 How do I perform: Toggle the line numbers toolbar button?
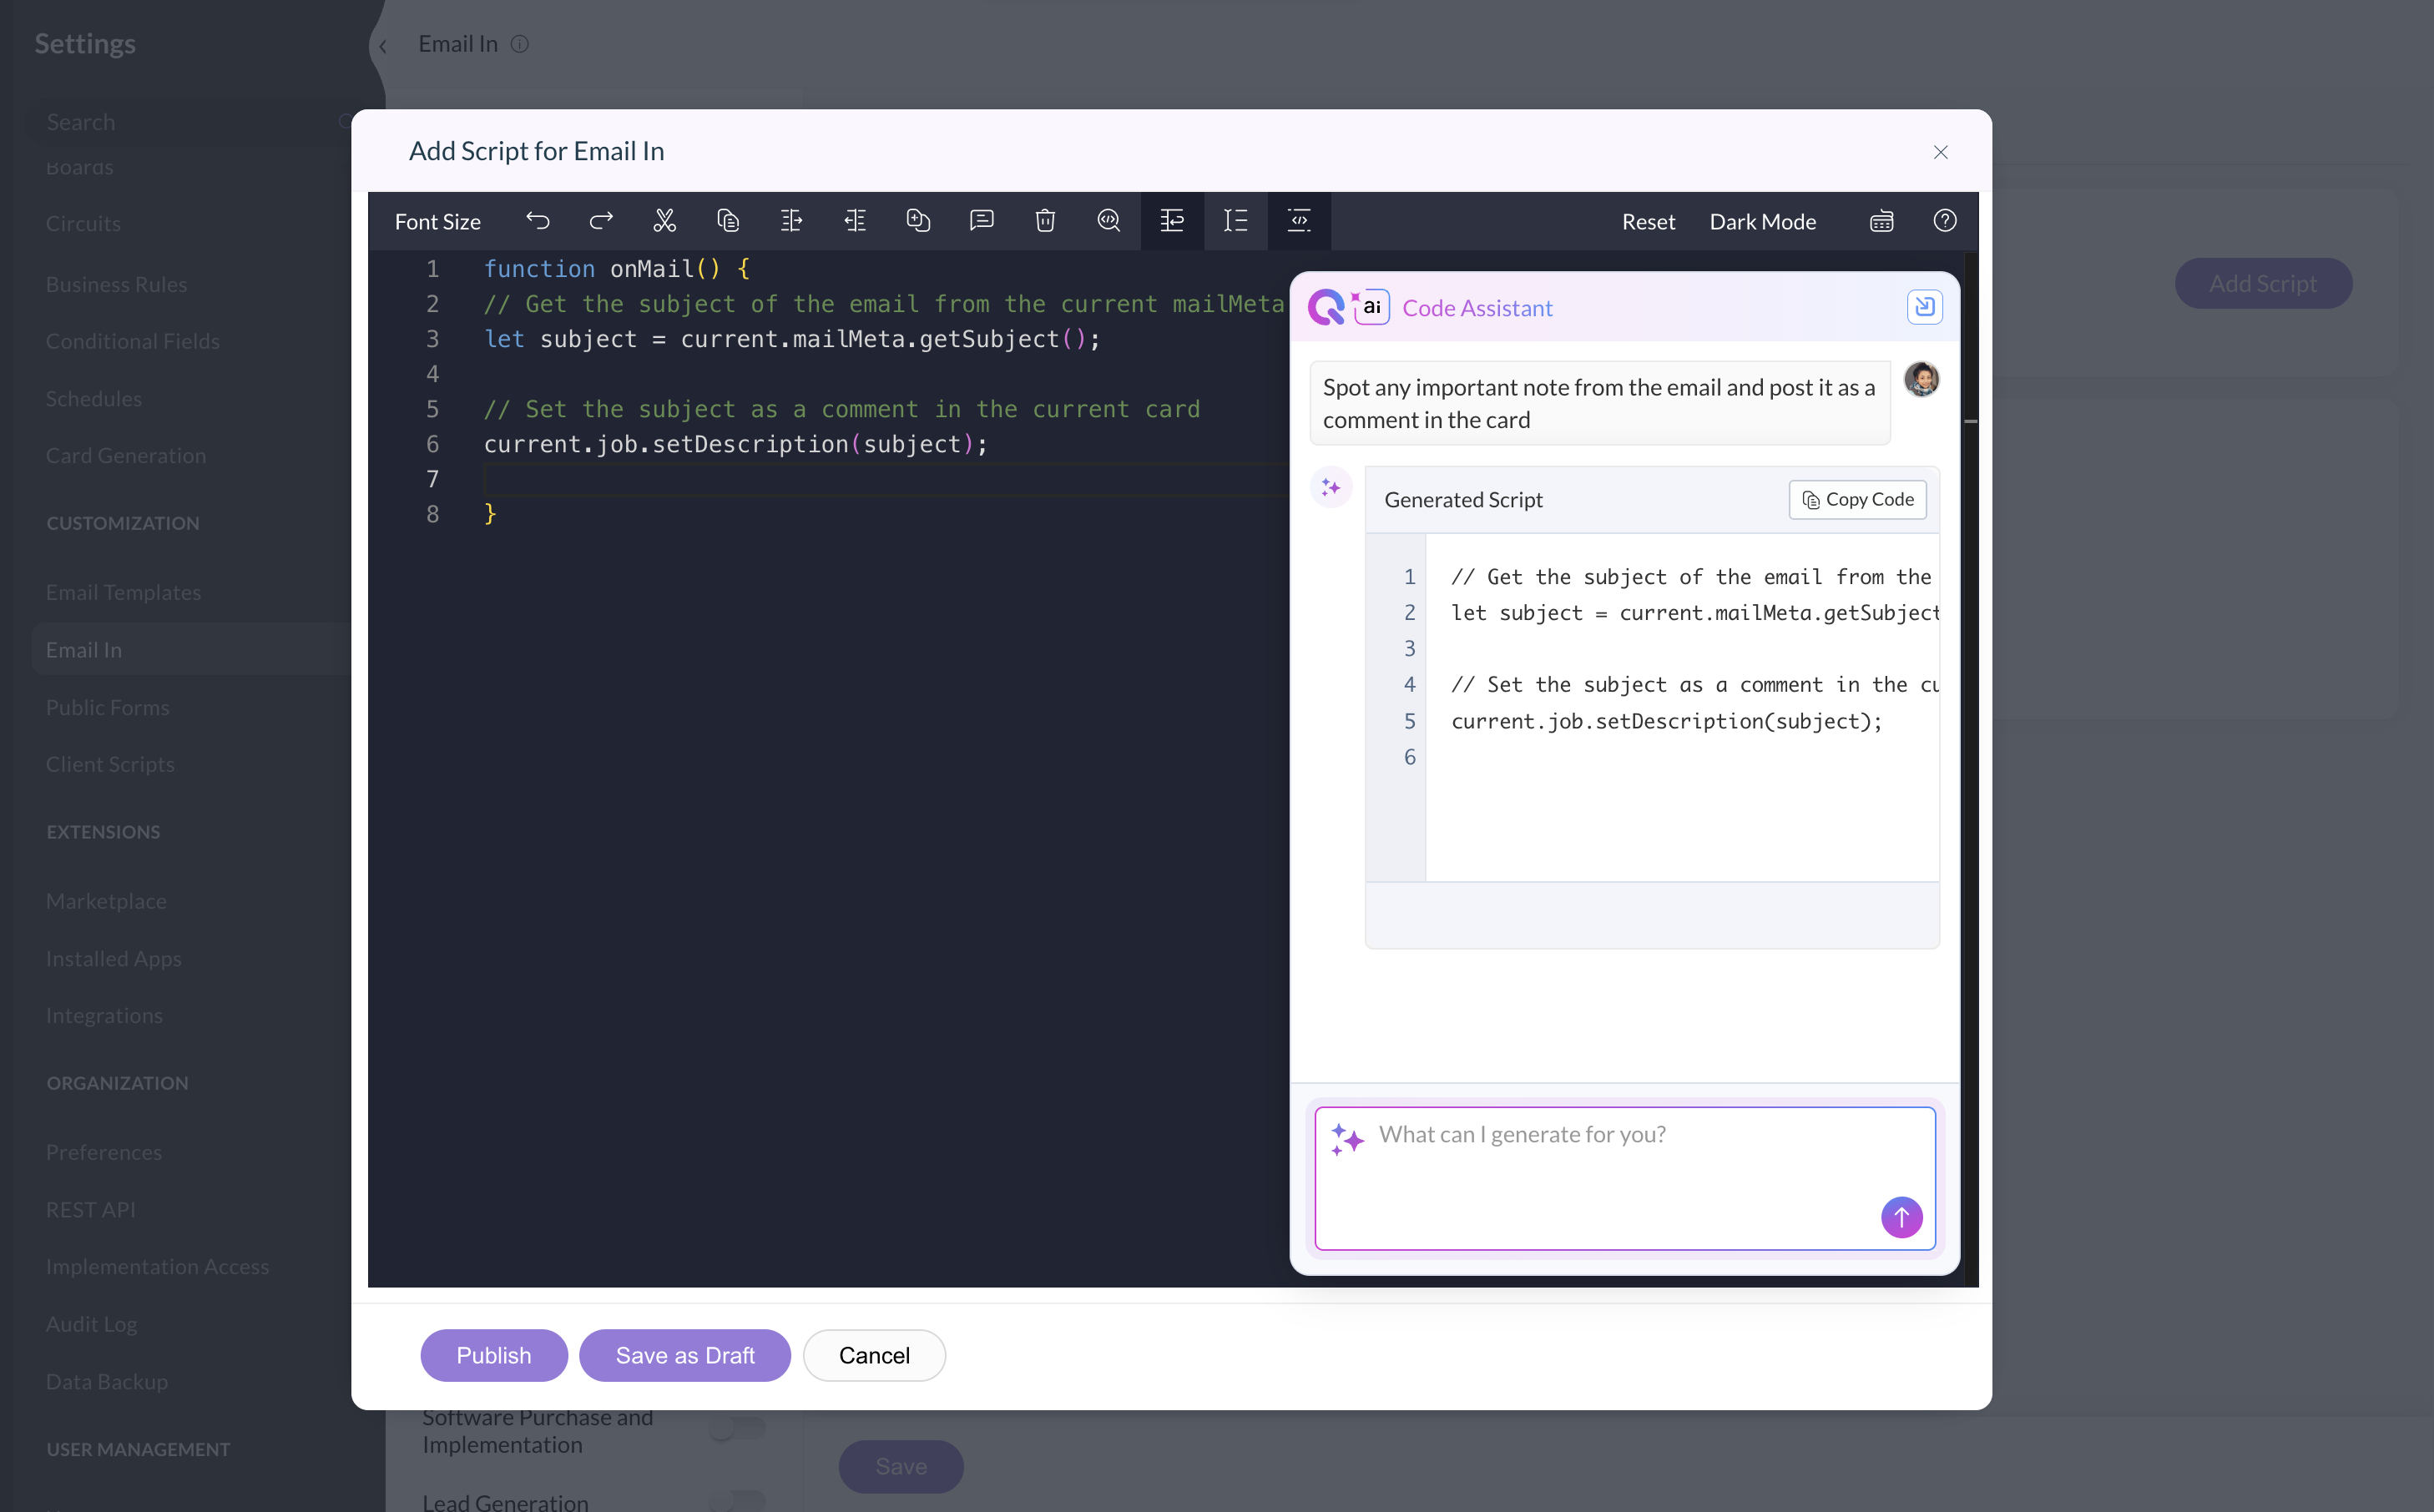(1235, 221)
